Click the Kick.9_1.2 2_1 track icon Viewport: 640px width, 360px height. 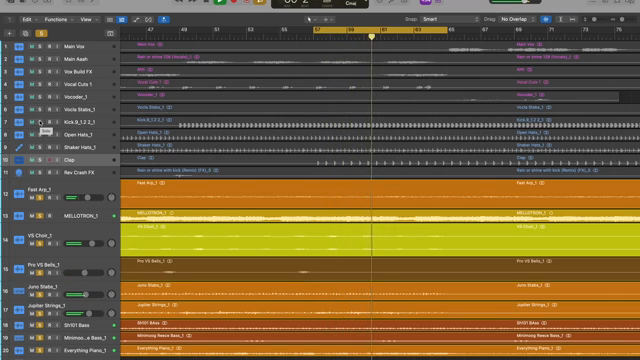point(19,122)
